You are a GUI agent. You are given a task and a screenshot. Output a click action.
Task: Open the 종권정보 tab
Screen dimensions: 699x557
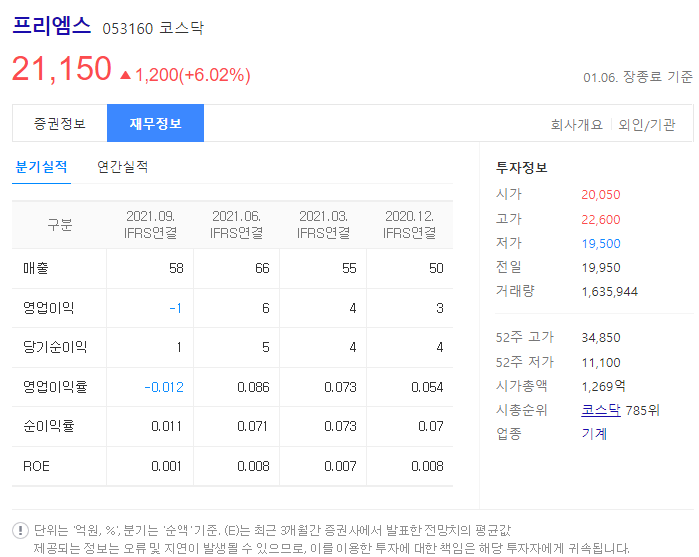click(60, 124)
